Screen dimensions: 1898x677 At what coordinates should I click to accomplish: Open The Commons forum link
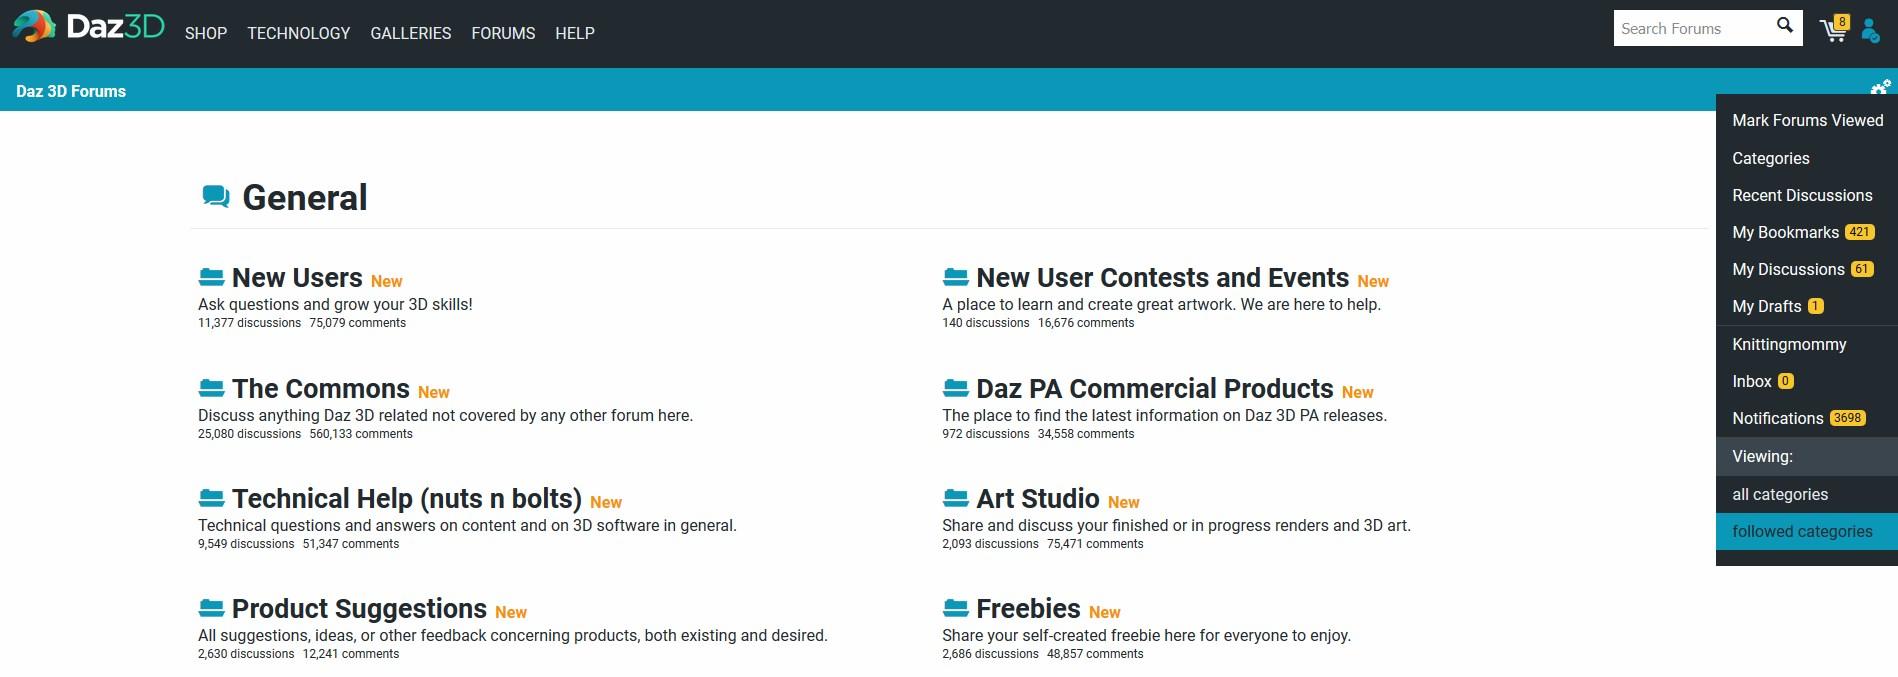click(320, 388)
